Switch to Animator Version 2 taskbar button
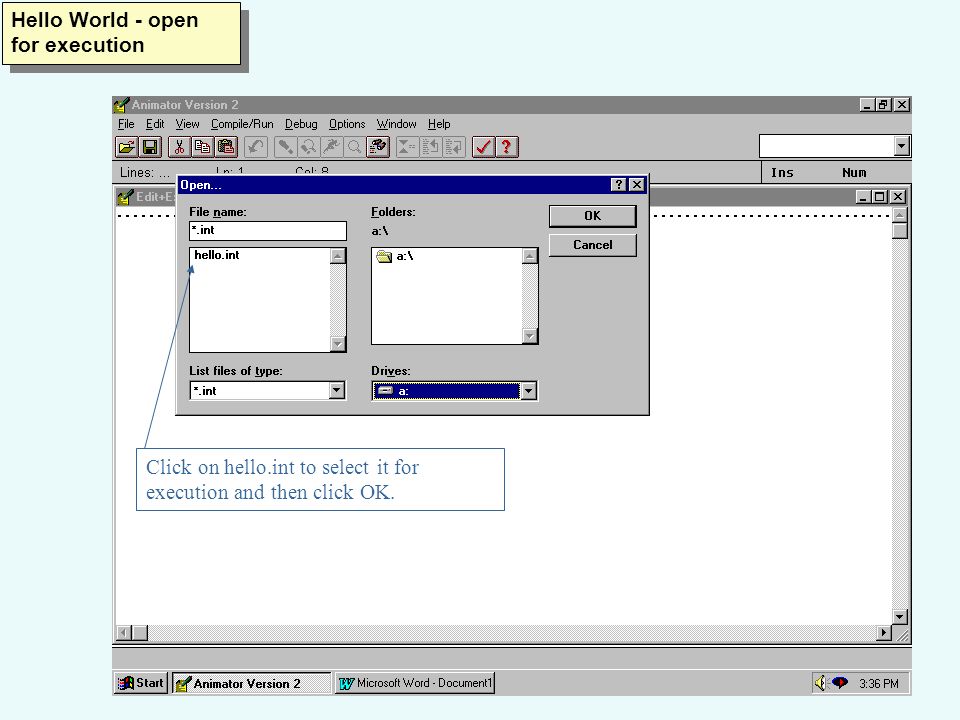This screenshot has height=720, width=960. click(x=252, y=683)
